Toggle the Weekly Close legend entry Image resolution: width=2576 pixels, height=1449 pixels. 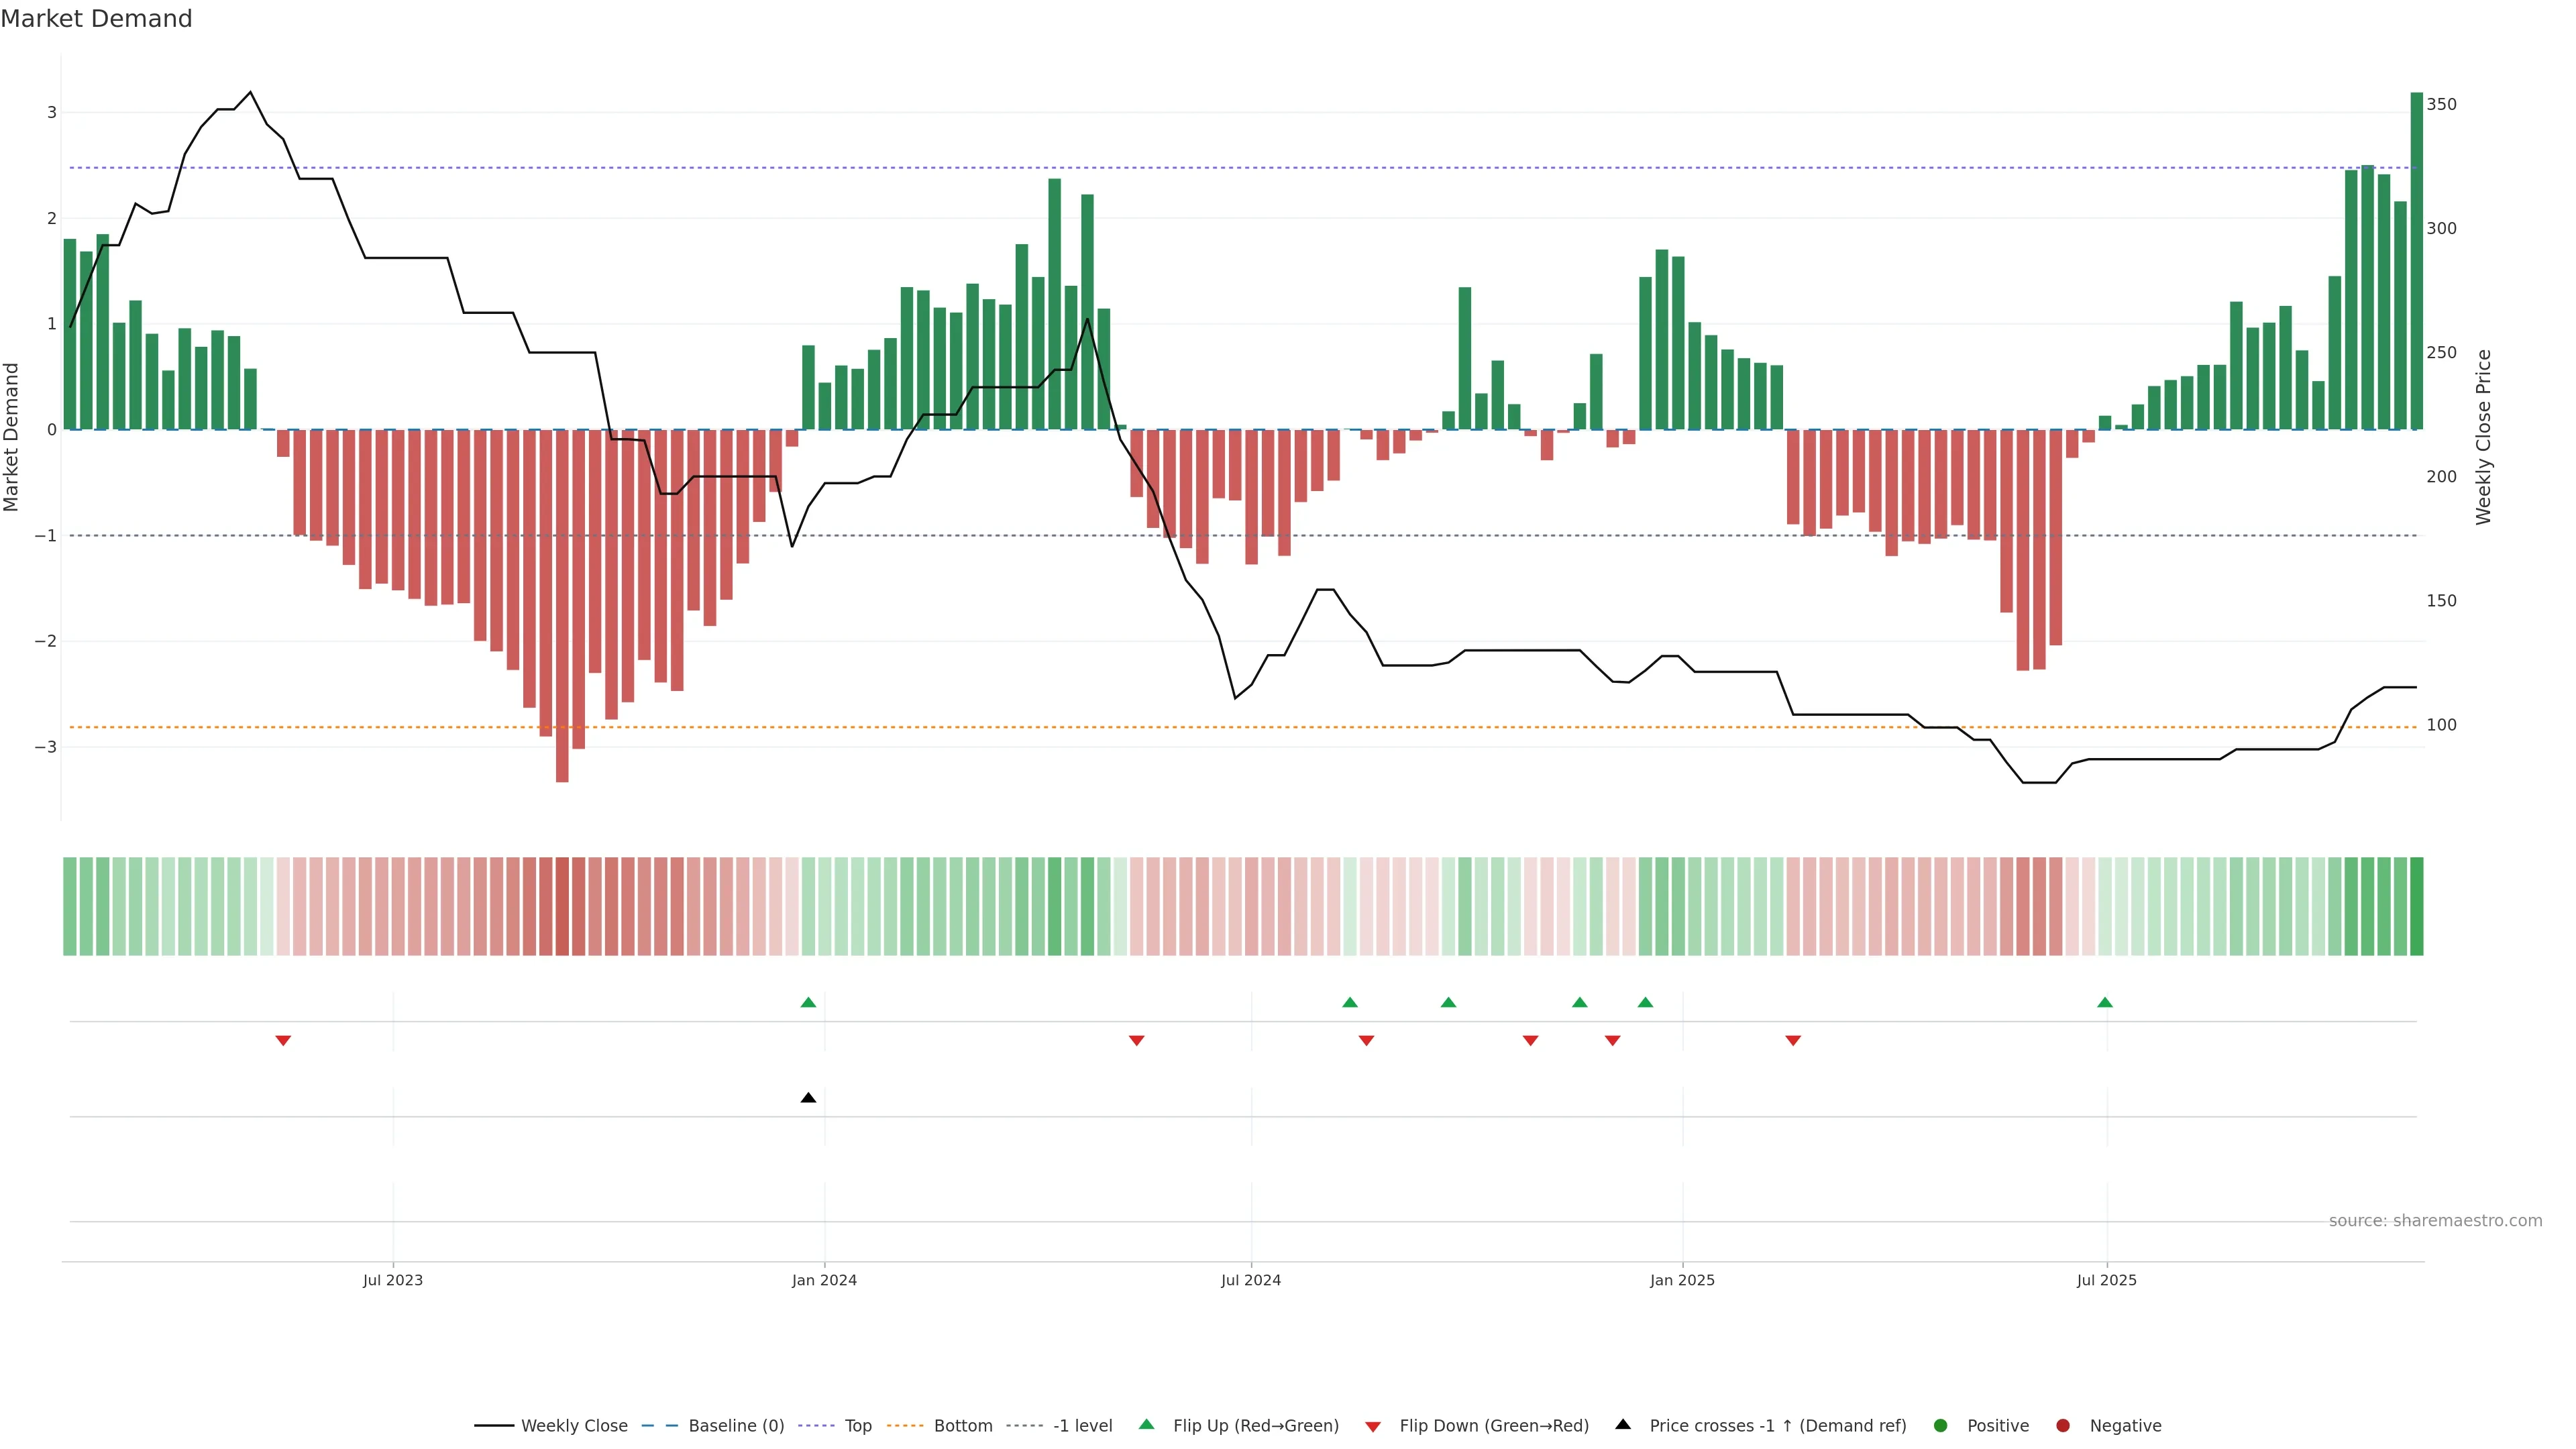click(x=574, y=1425)
